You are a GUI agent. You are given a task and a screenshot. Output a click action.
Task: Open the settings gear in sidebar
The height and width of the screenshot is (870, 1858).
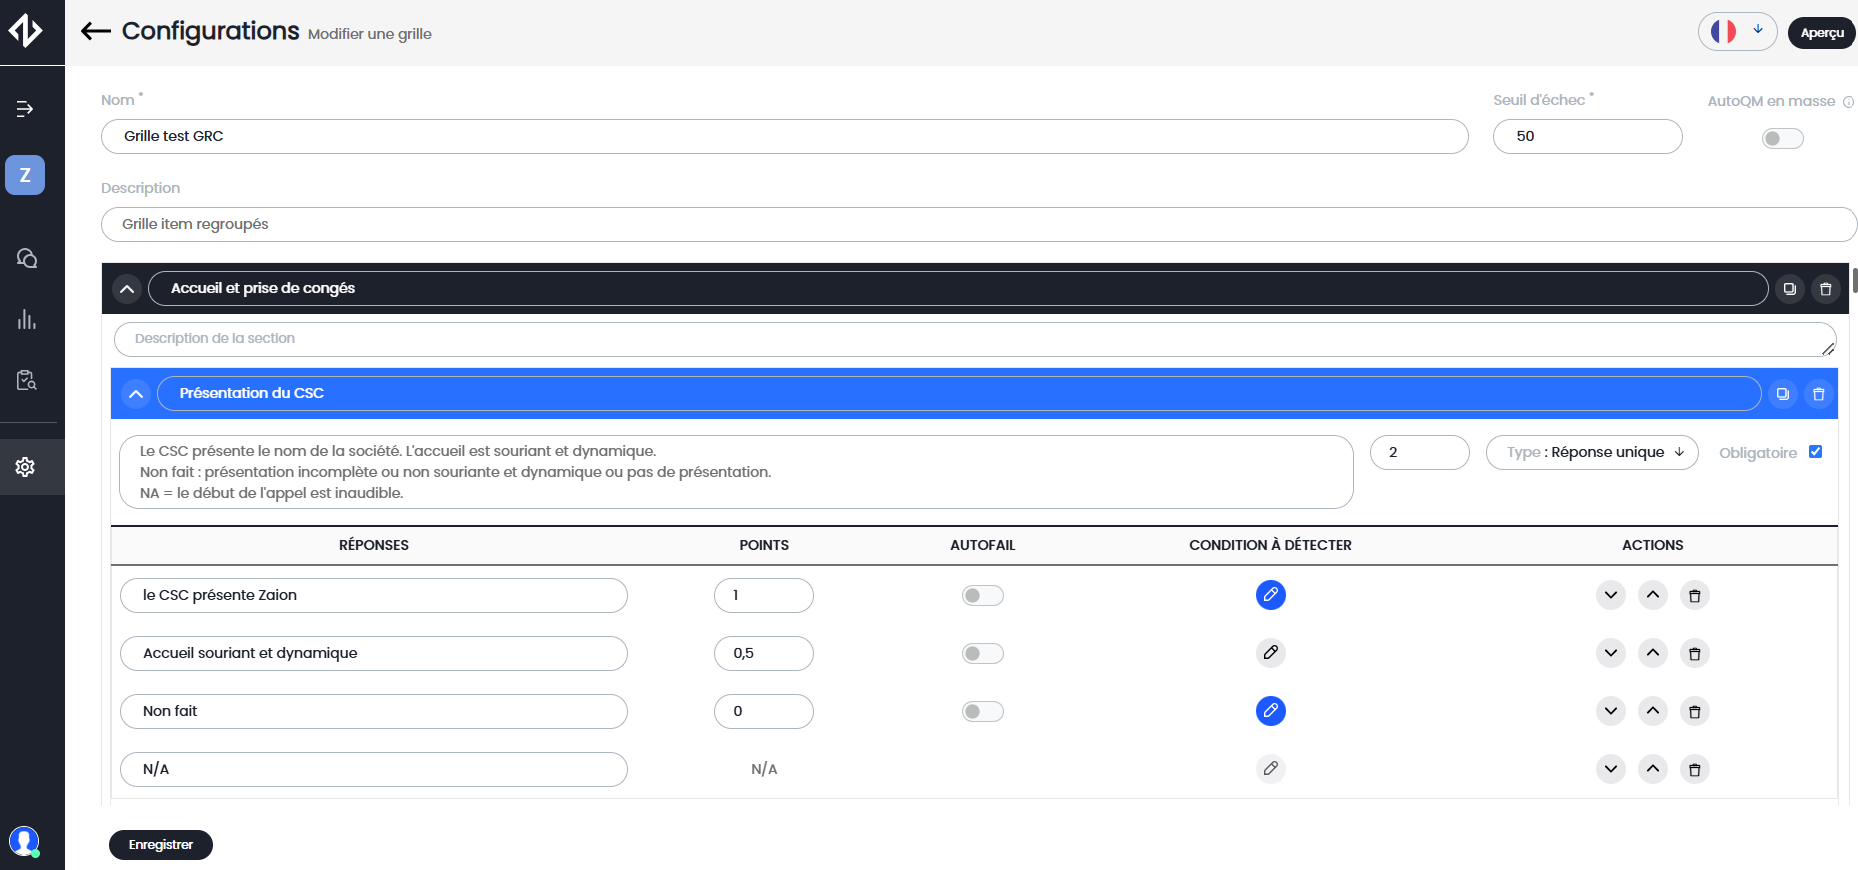coord(26,467)
